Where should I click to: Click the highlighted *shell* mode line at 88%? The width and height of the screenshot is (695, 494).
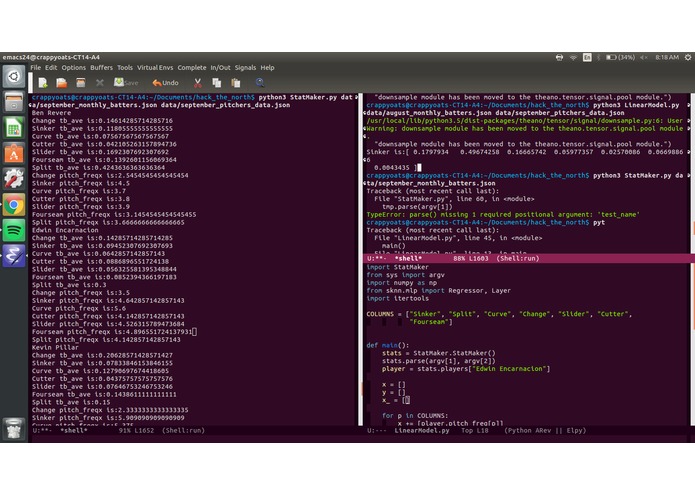pos(529,258)
